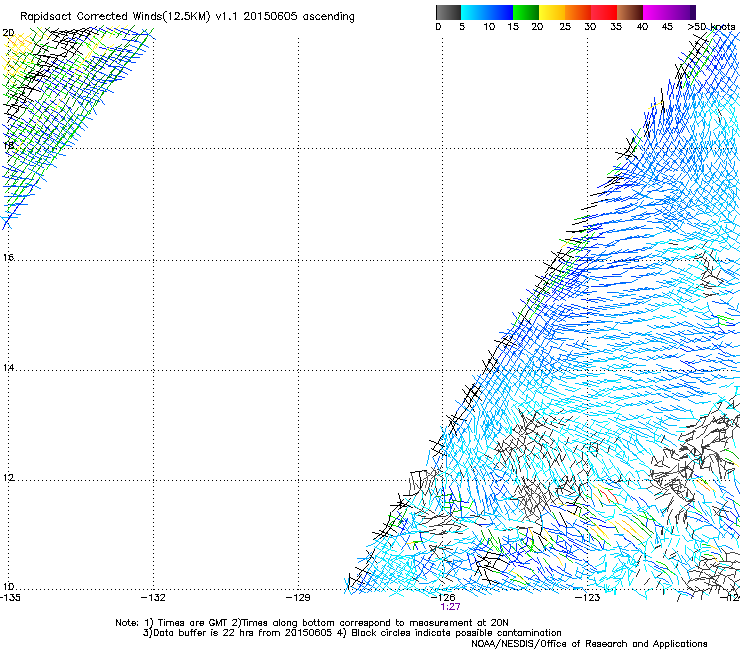Click the '-132' longitude axis label
This screenshot has width=740, height=650.
tap(153, 598)
